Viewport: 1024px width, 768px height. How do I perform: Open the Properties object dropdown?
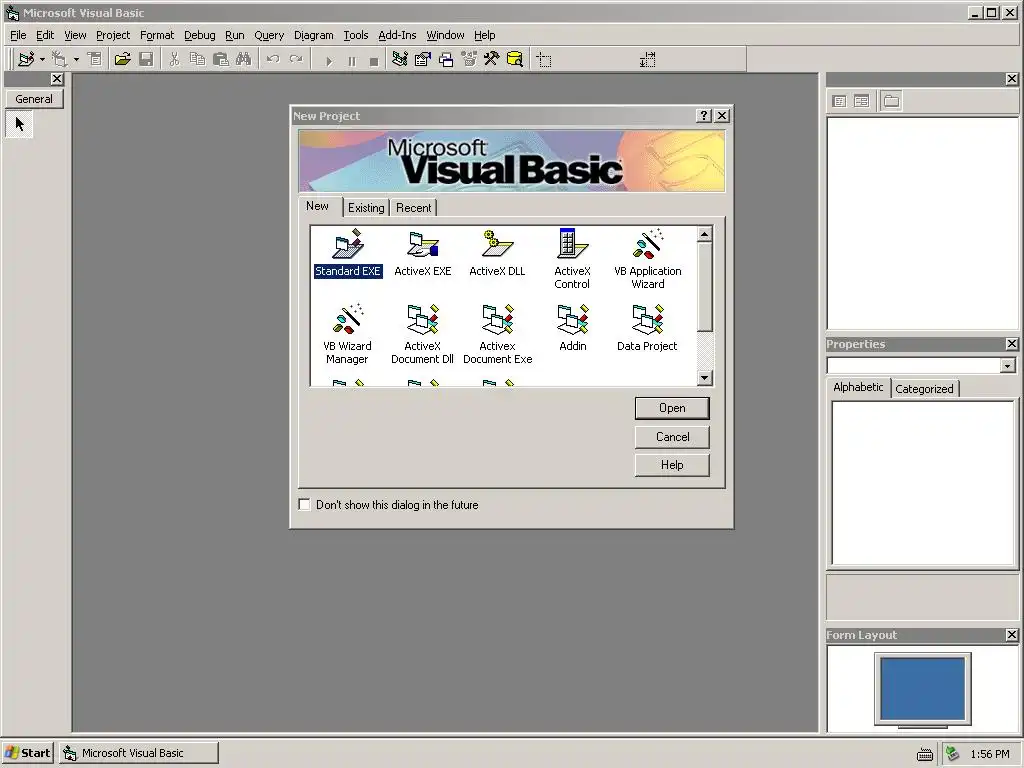1007,366
